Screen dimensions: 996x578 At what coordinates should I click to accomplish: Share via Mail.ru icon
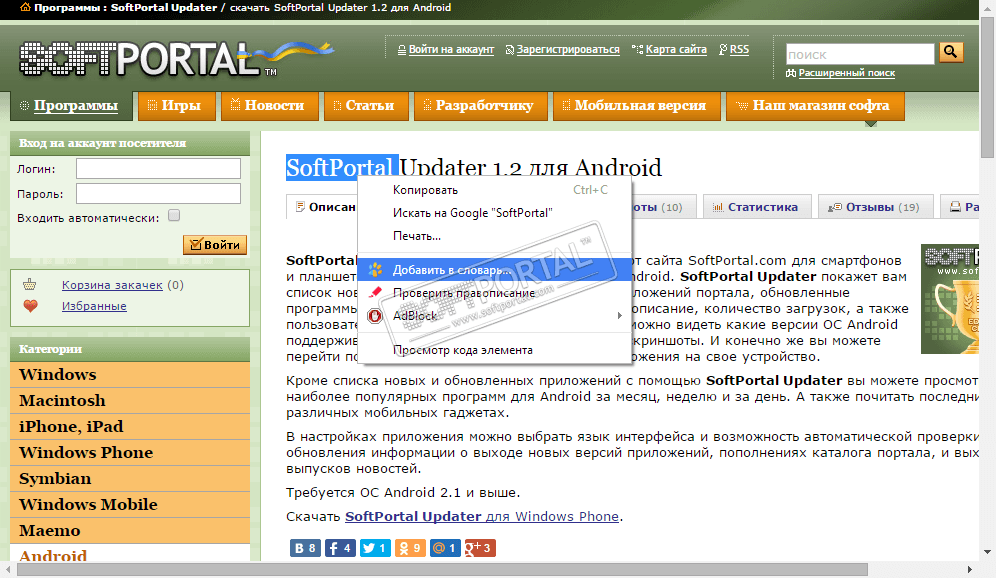[x=445, y=548]
